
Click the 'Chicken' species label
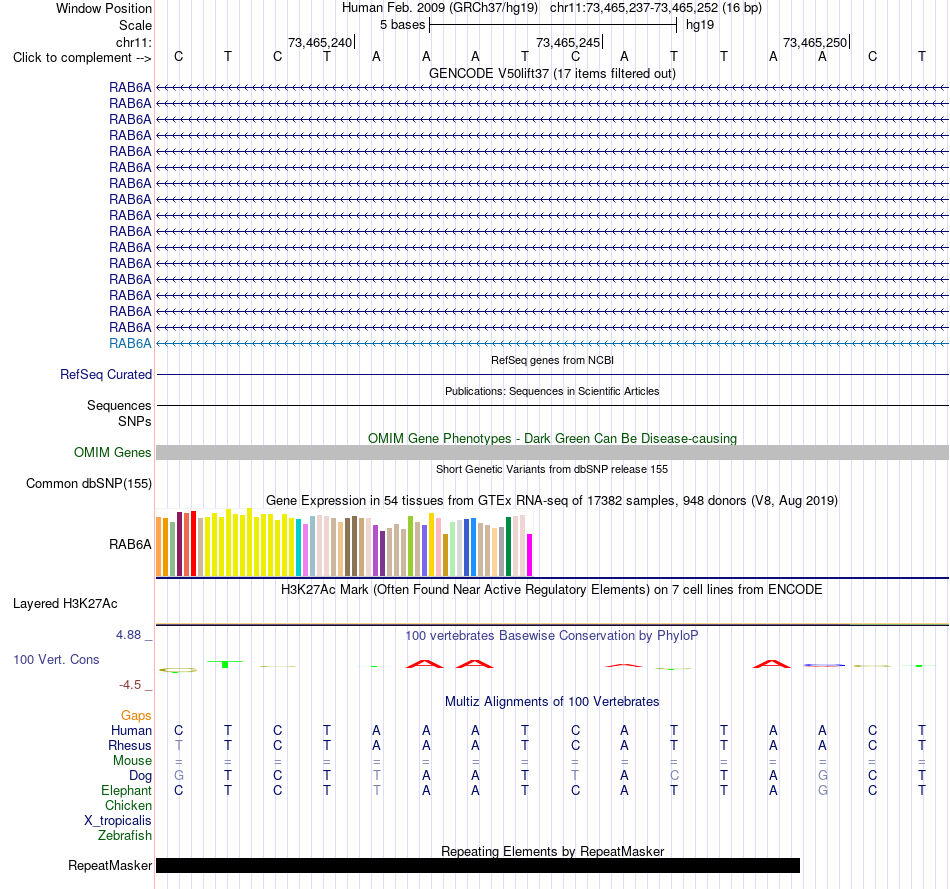128,805
